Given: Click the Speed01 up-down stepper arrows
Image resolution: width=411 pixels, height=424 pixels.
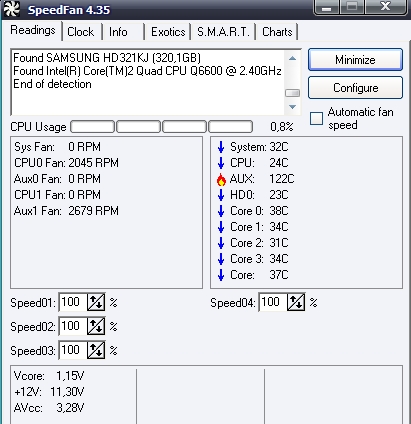Looking at the screenshot, I should pos(96,302).
